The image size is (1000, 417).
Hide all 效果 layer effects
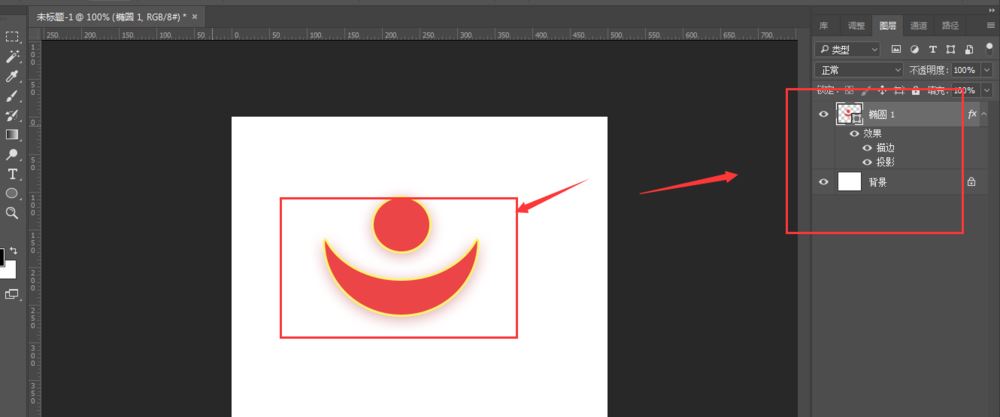[x=855, y=134]
